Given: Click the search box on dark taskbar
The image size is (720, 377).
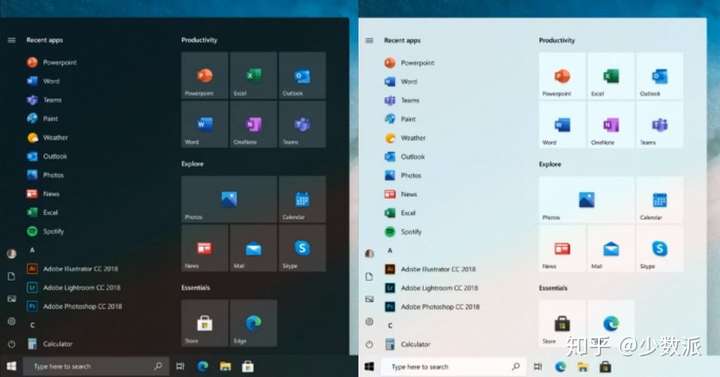Looking at the screenshot, I should (x=96, y=366).
